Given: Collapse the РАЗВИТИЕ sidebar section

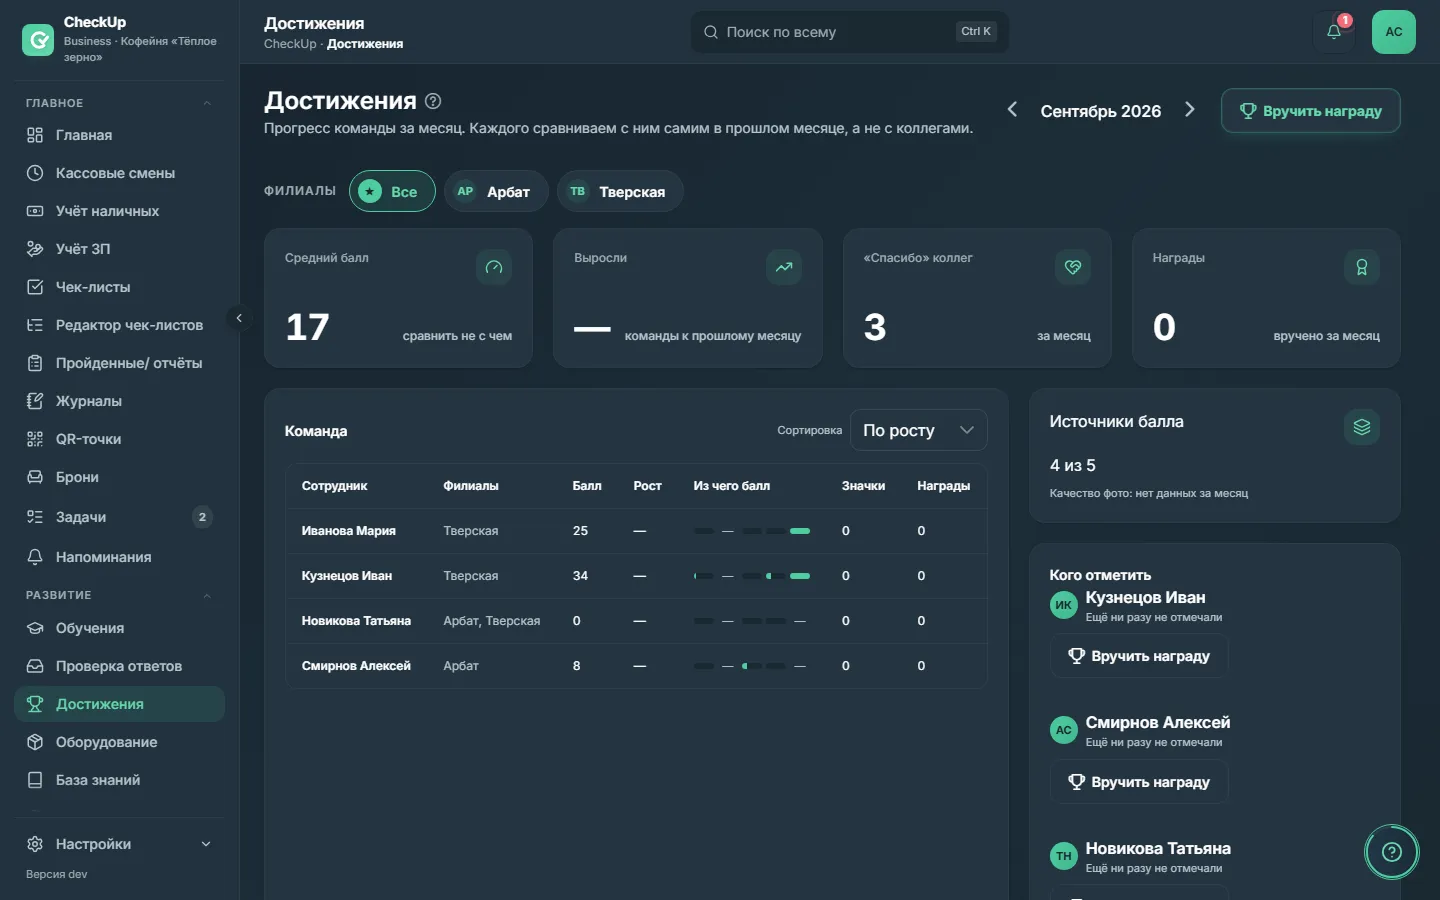Looking at the screenshot, I should 207,595.
